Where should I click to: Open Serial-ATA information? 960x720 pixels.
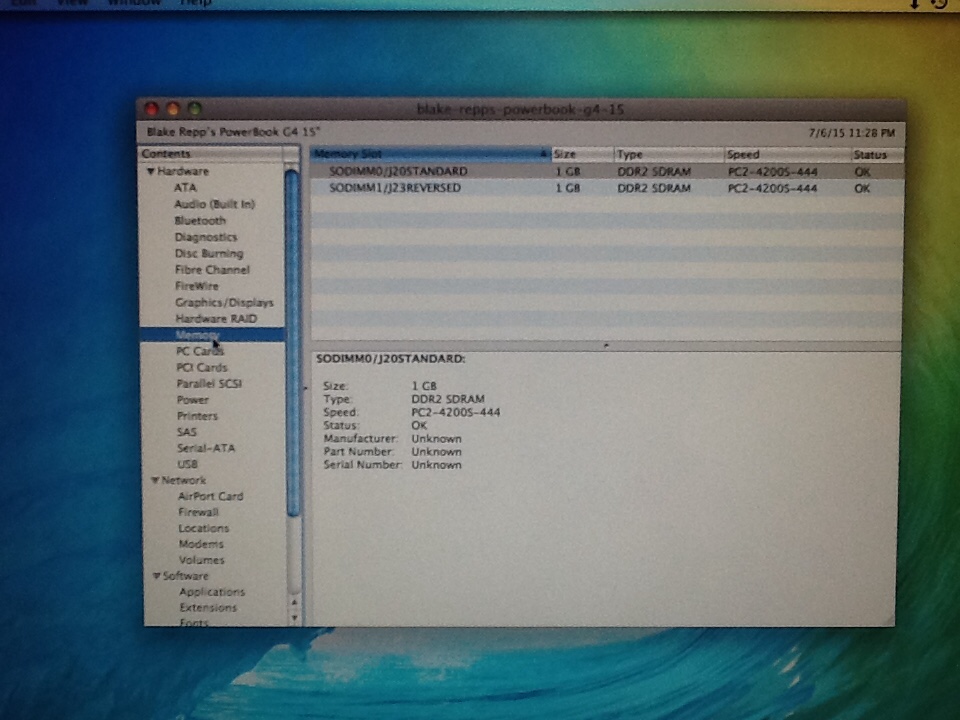206,448
